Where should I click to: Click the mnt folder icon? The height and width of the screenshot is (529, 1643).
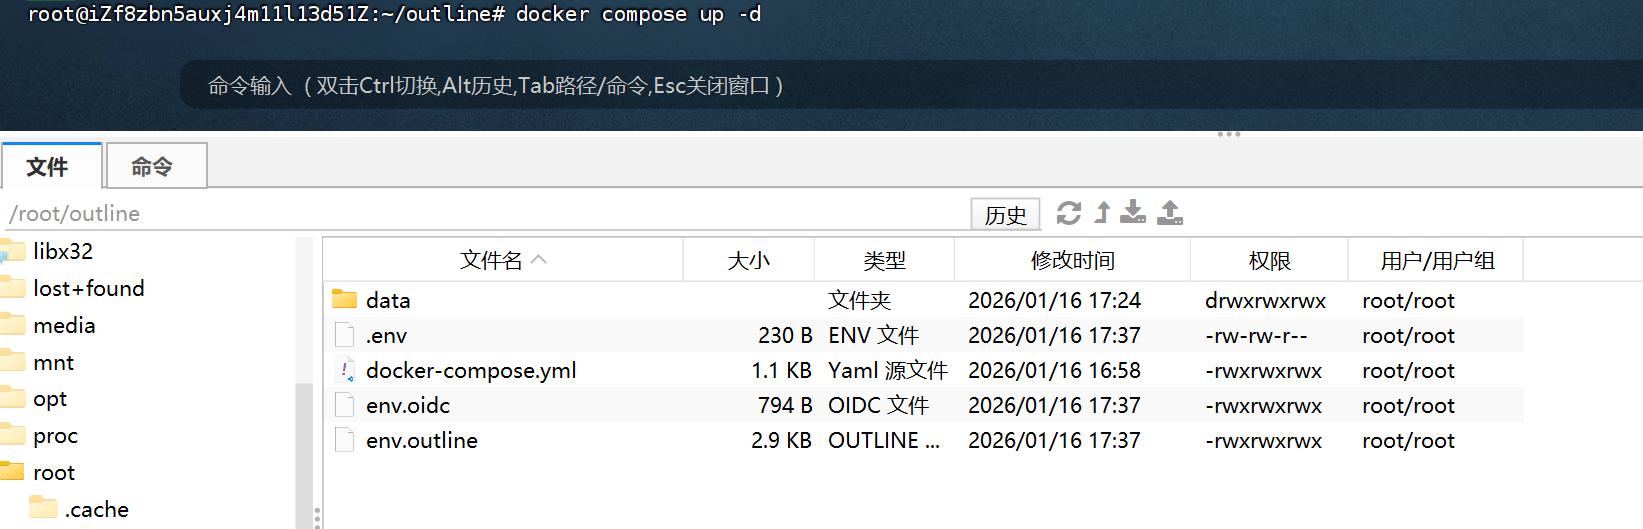point(12,361)
